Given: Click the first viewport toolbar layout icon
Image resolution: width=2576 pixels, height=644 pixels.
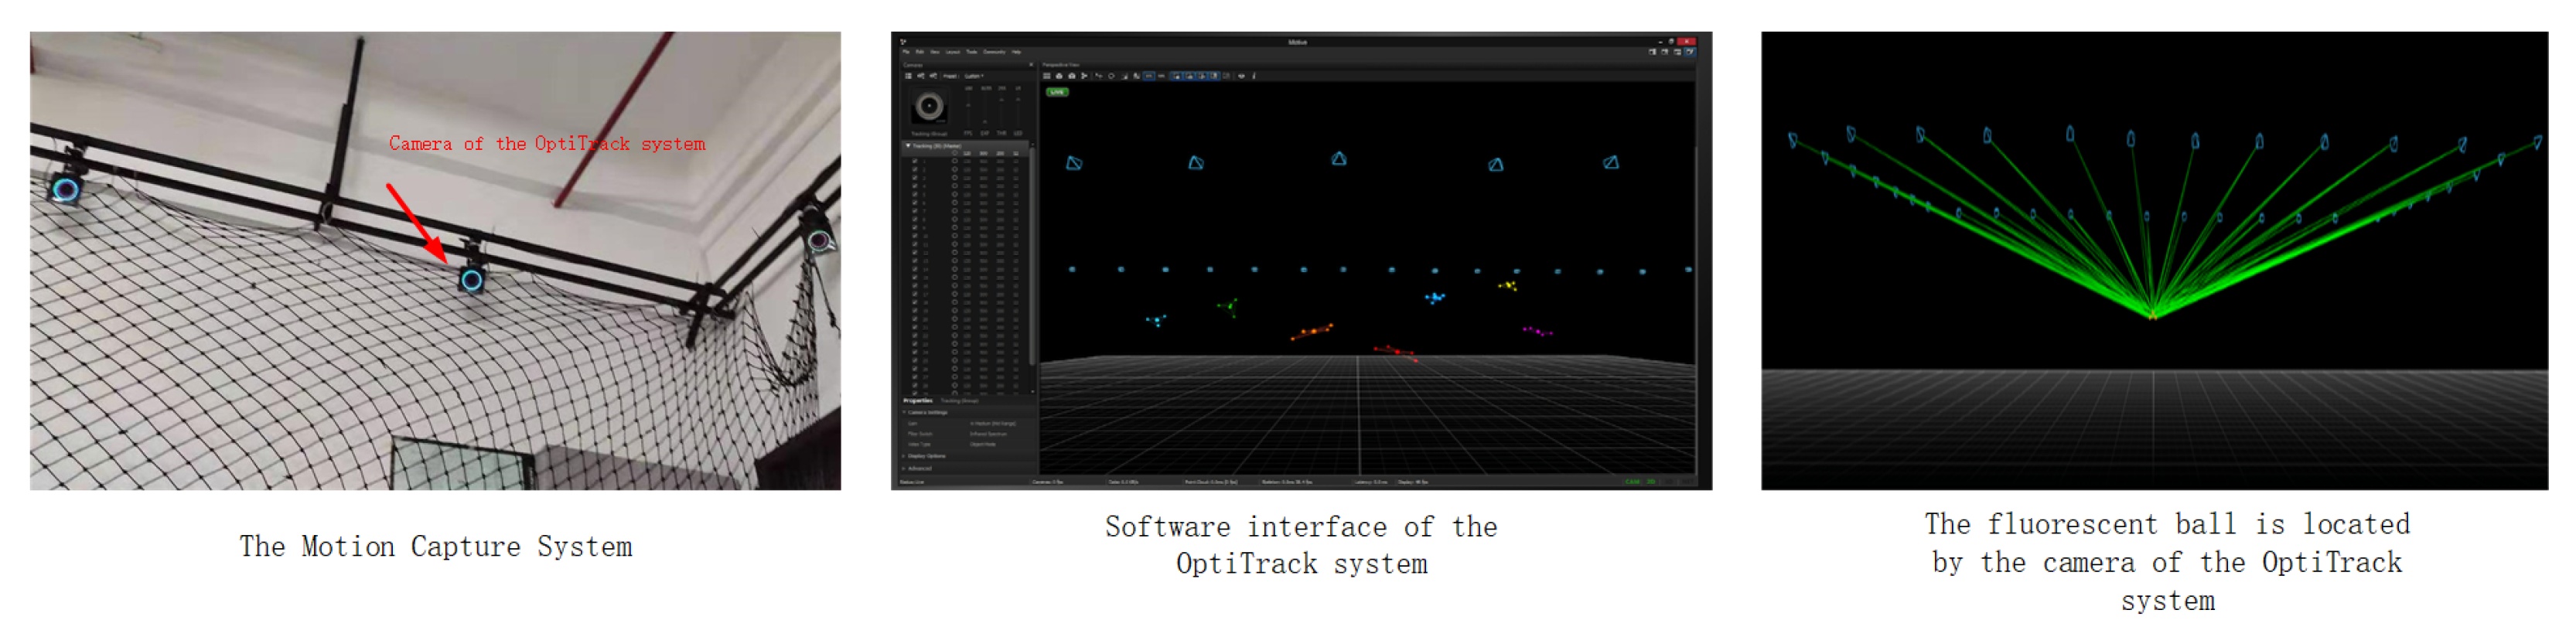Looking at the screenshot, I should [1047, 76].
